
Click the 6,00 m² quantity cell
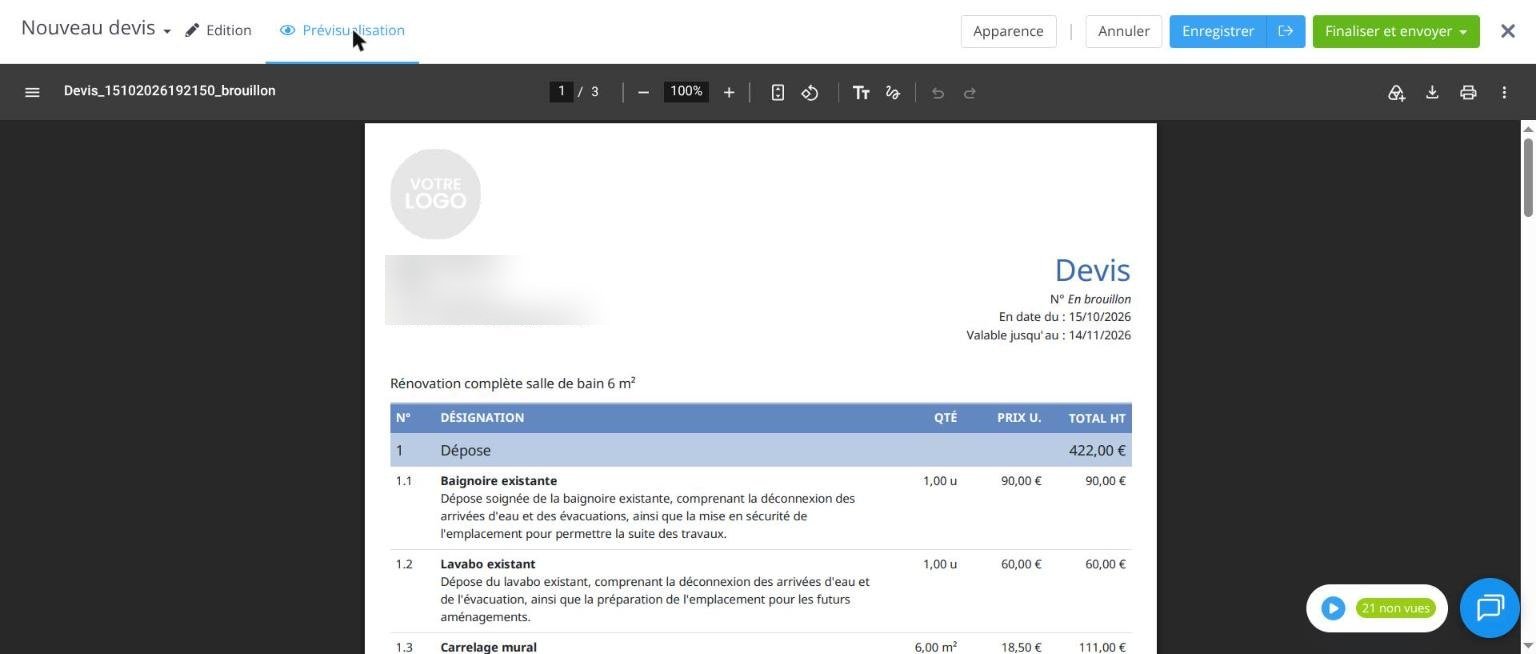pos(935,647)
